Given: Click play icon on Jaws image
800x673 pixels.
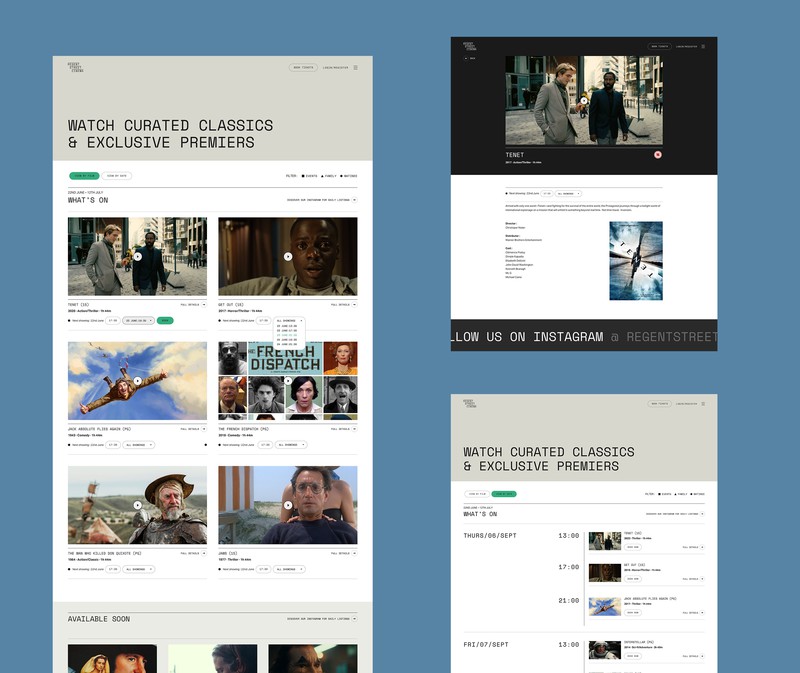Looking at the screenshot, I should click(x=288, y=503).
